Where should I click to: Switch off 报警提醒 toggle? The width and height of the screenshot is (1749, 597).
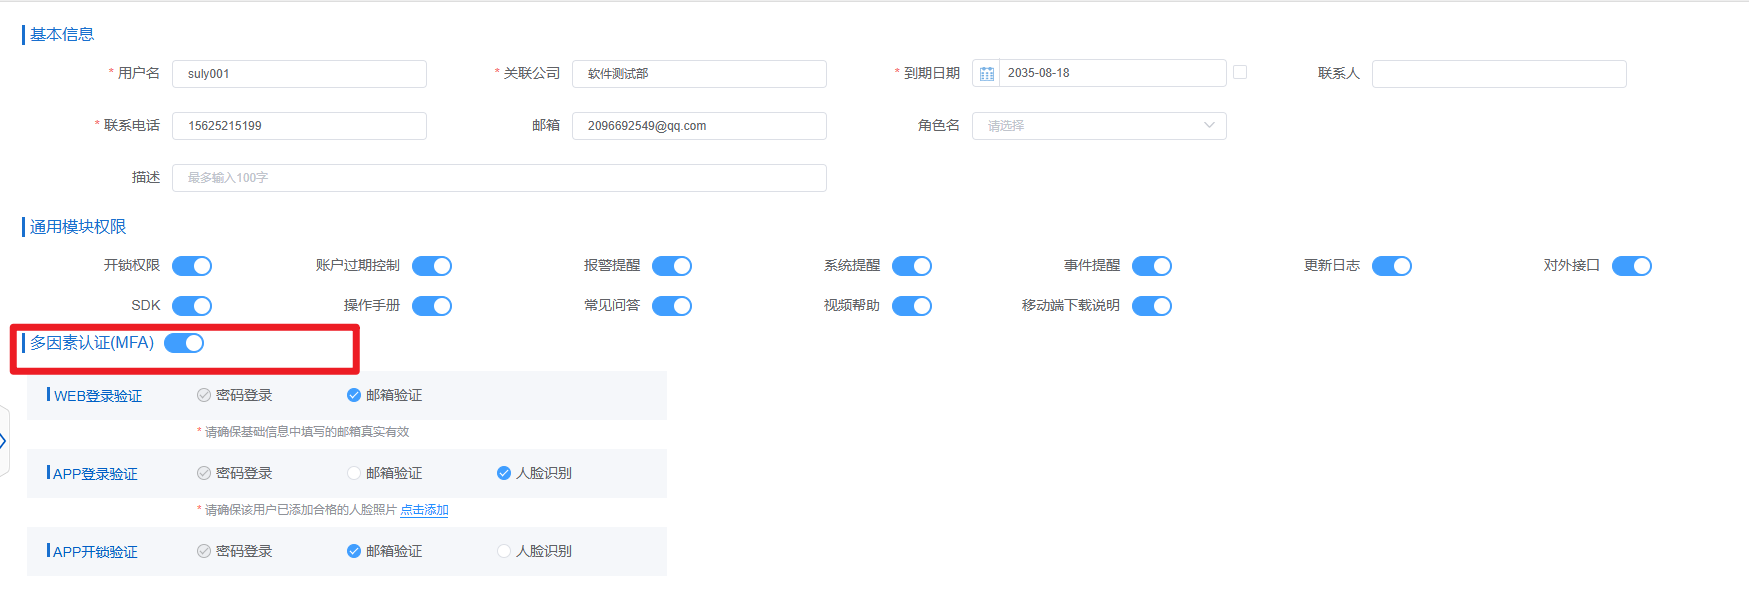672,266
